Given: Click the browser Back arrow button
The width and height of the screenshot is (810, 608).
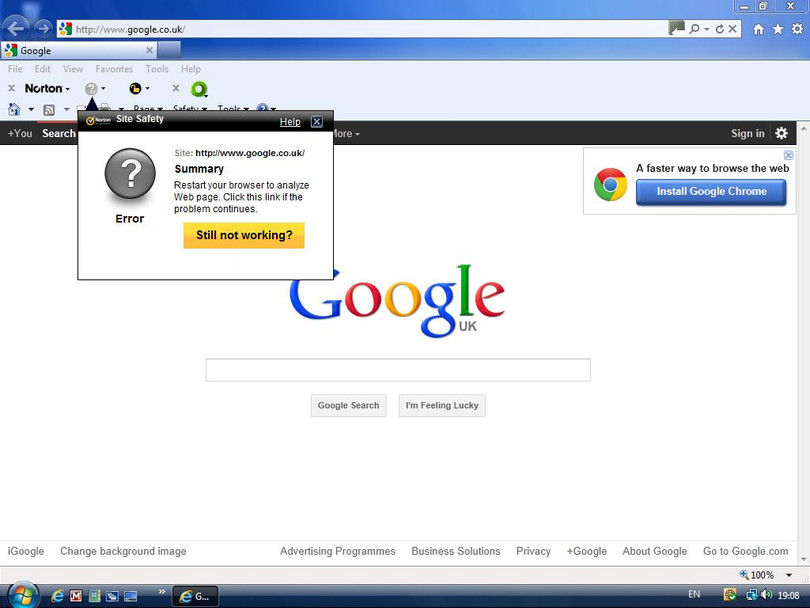Looking at the screenshot, I should 17,28.
